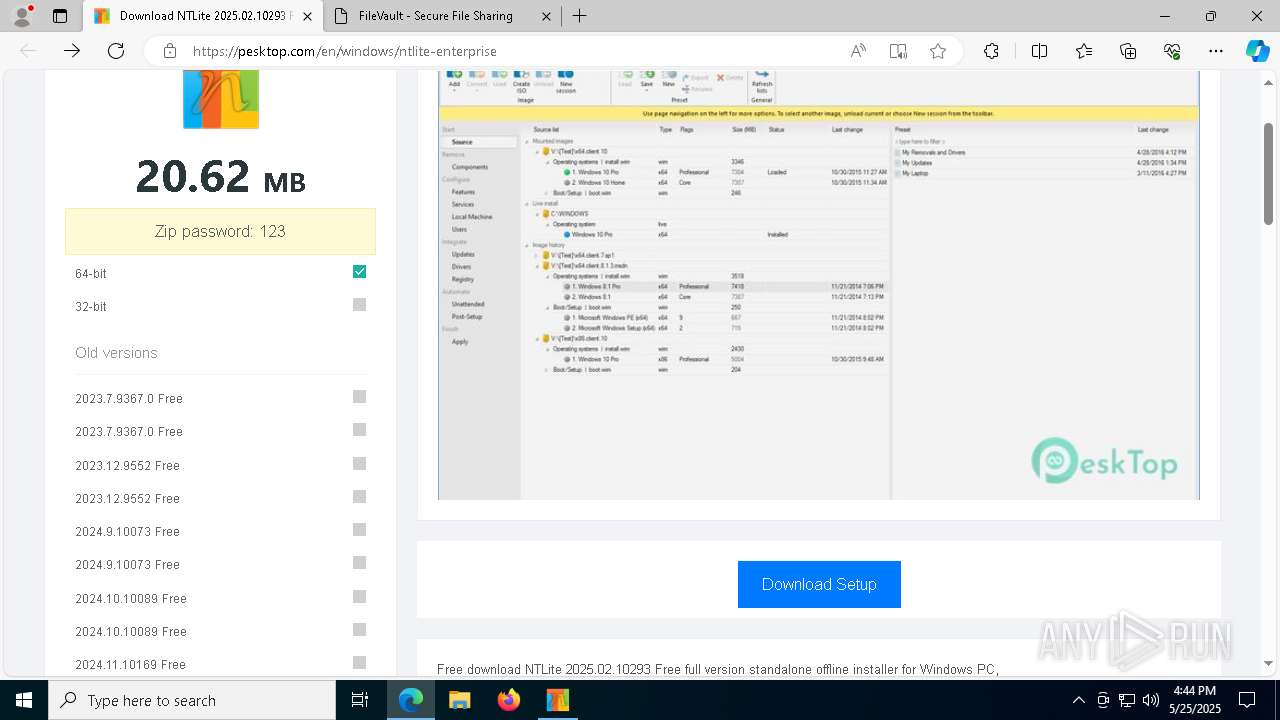The height and width of the screenshot is (720, 1280).
Task: Open Collections panel
Action: [1128, 51]
